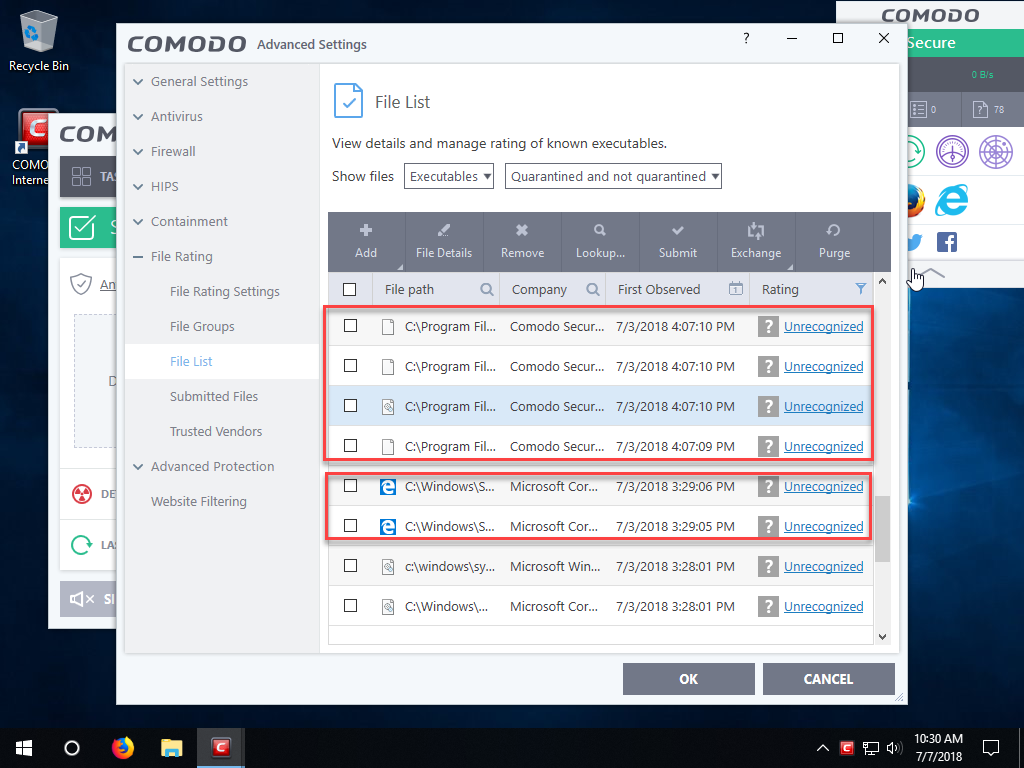1024x768 pixels.
Task: Click the help question mark in title bar
Action: click(746, 38)
